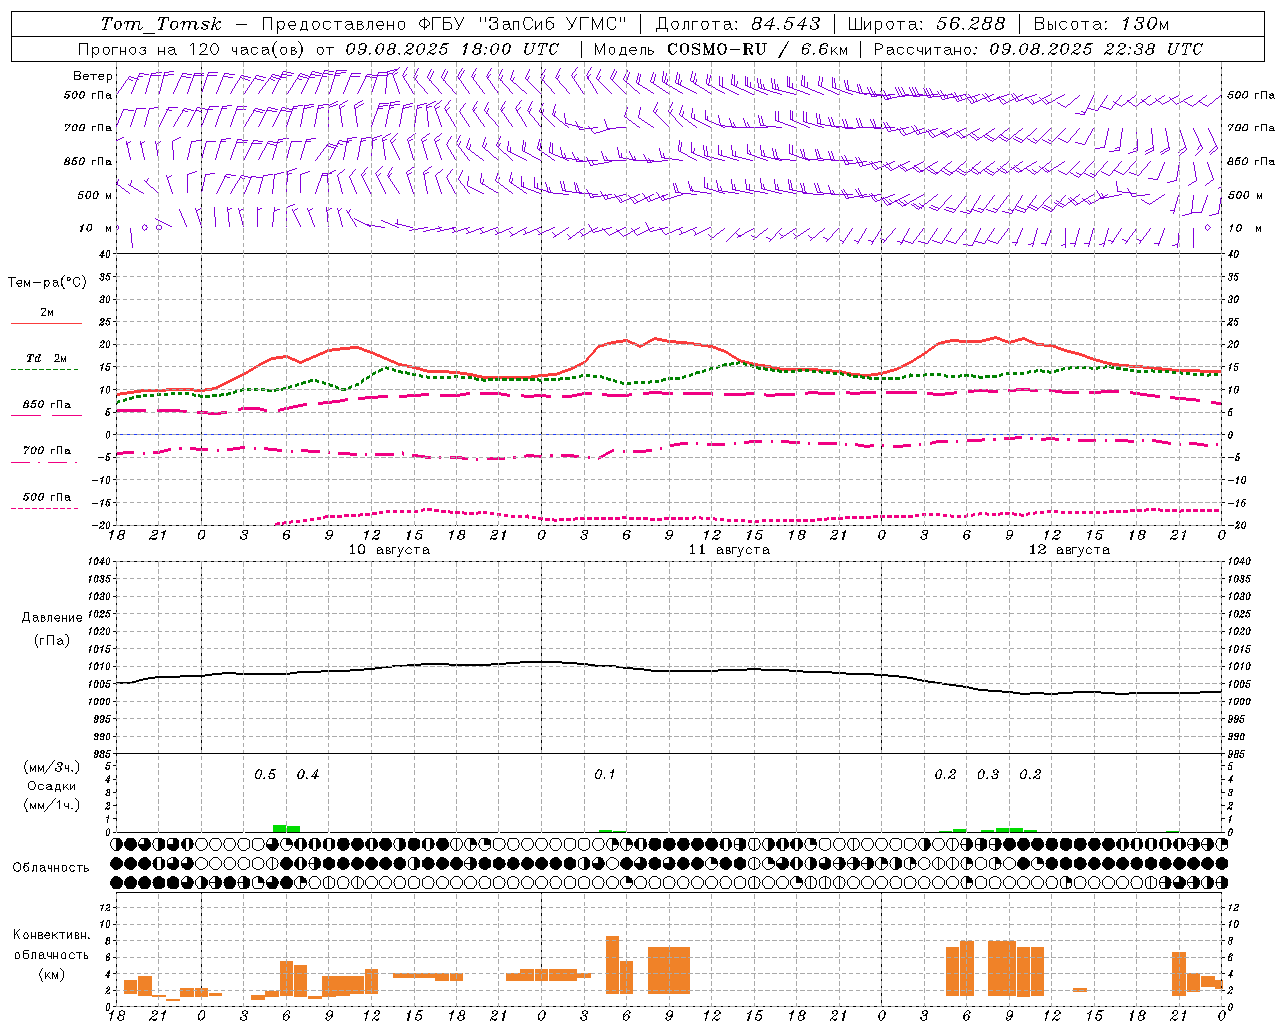This screenshot has height=1024, width=1280.
Task: Select the "Облачность" cloudiness label
Action: 51,868
